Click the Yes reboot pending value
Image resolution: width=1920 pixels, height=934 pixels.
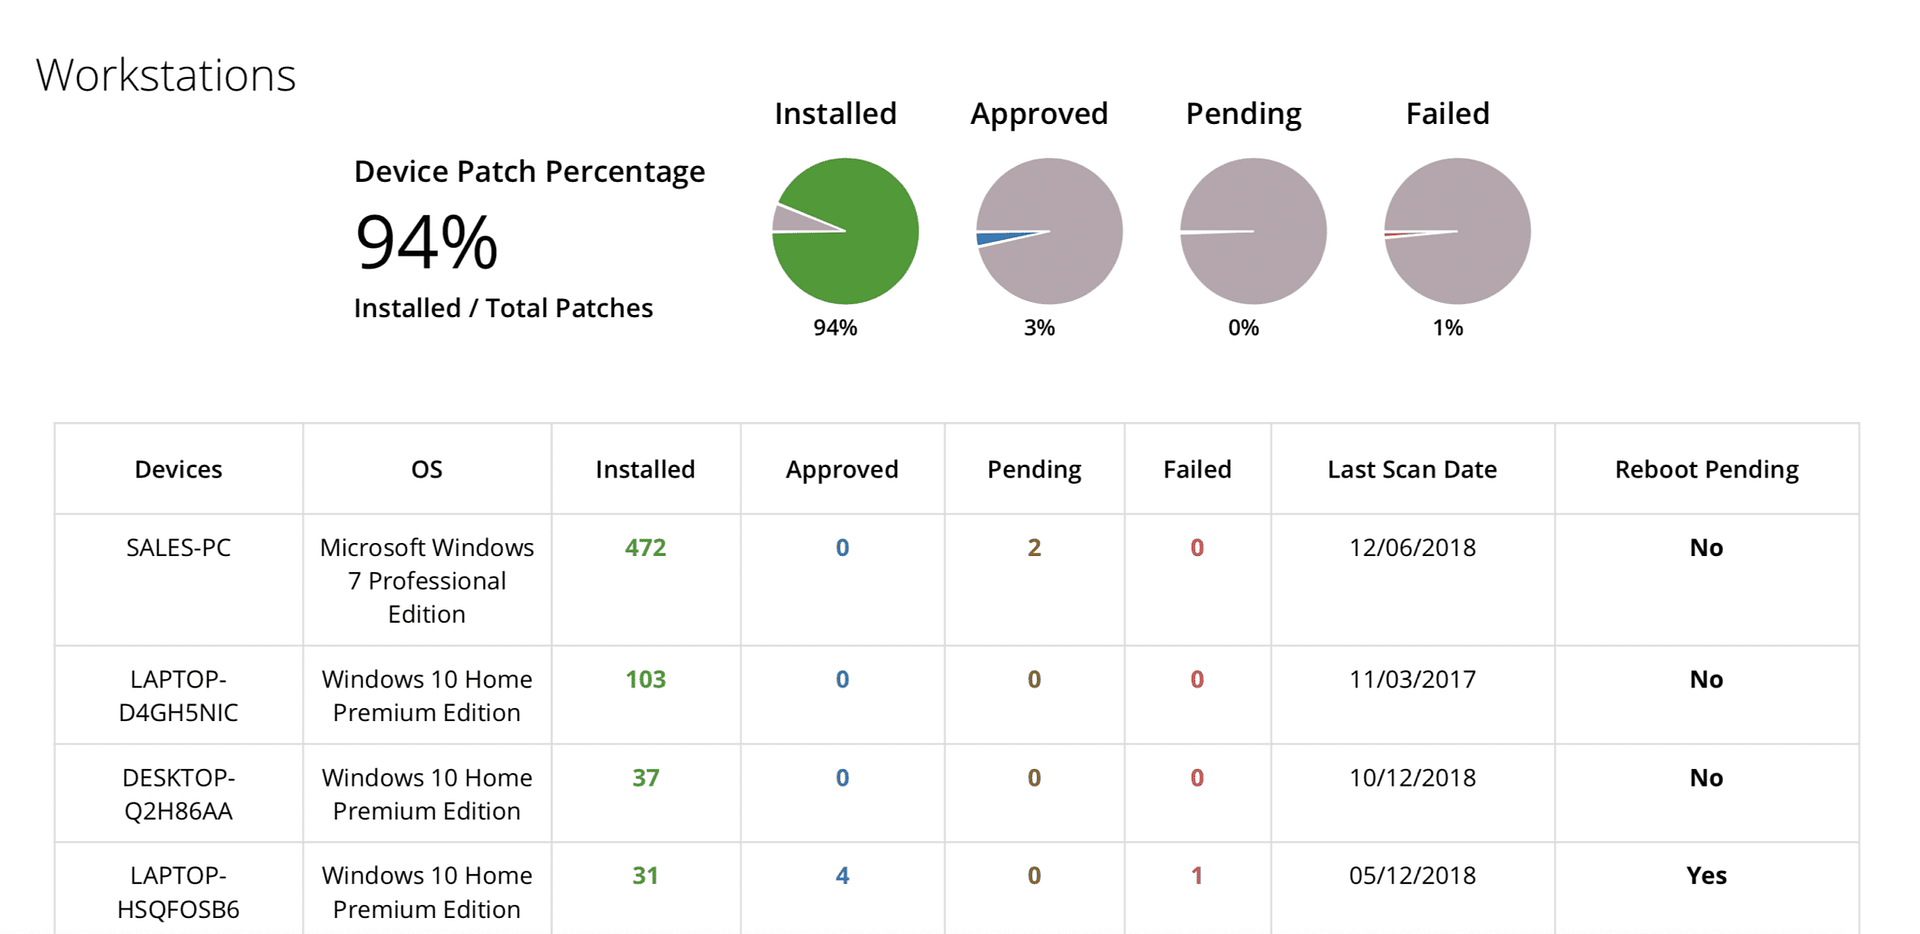(x=1706, y=875)
